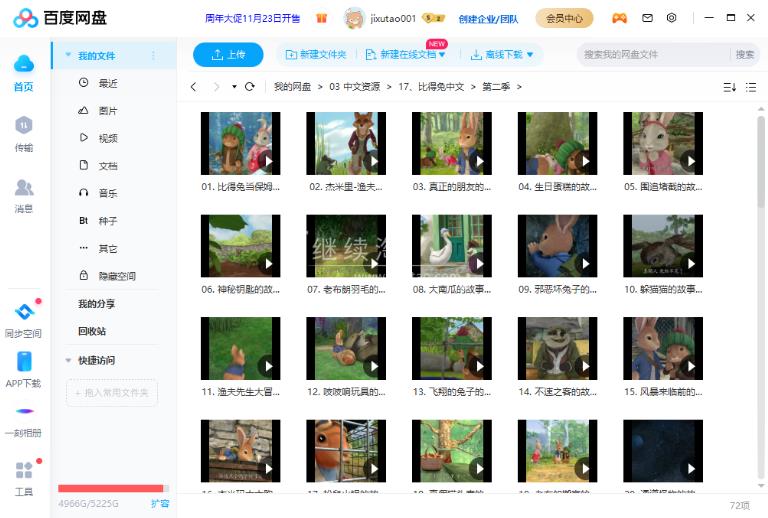The image size is (768, 518).
Task: Select video 02. 杰米里-渔夫 thumbnail
Action: pyautogui.click(x=346, y=143)
